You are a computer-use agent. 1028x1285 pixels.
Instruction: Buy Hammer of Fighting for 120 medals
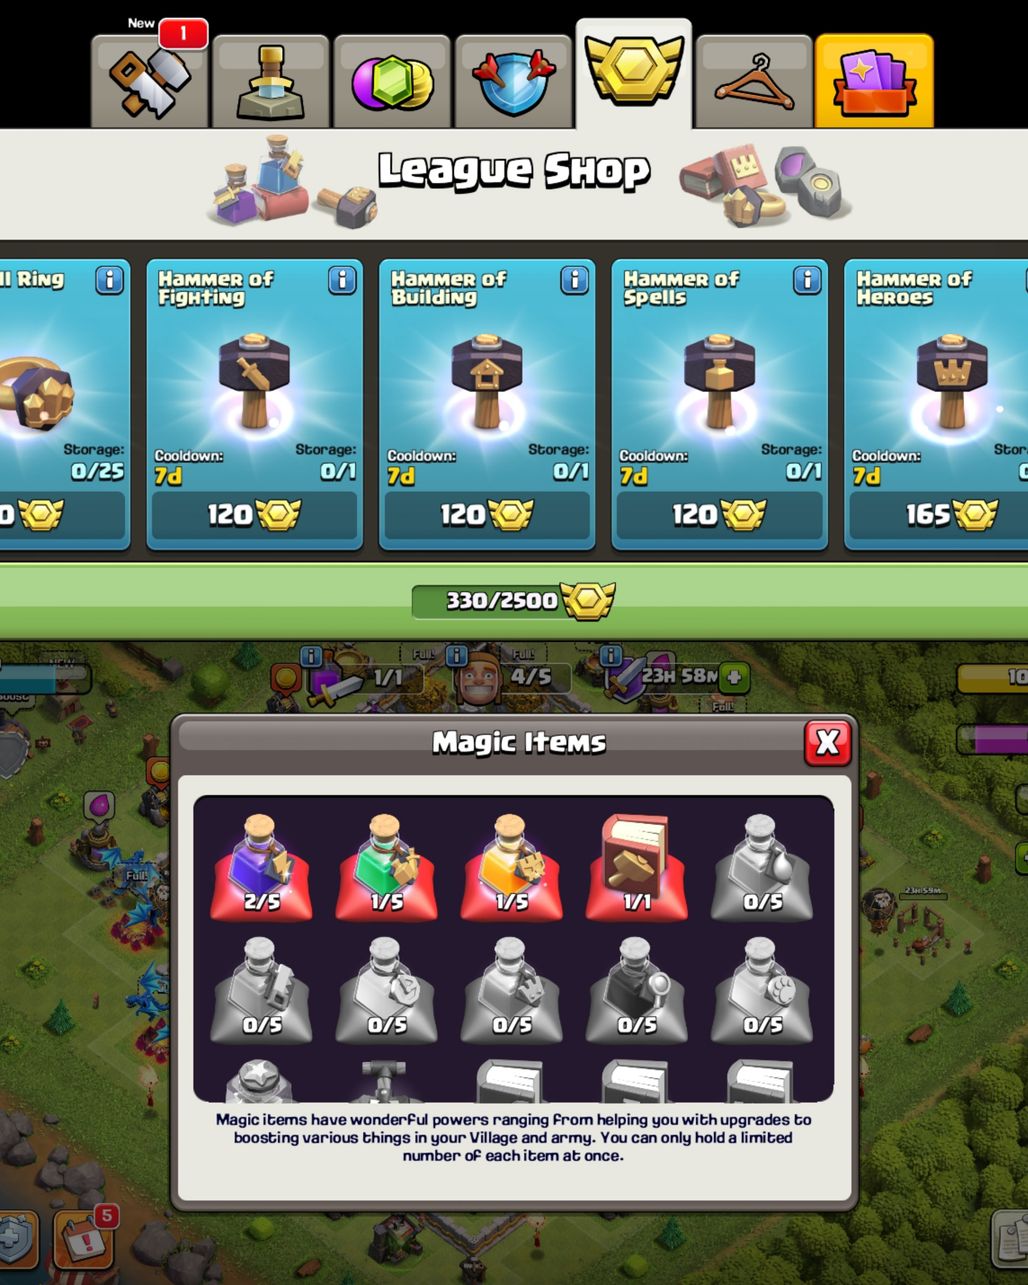click(254, 515)
